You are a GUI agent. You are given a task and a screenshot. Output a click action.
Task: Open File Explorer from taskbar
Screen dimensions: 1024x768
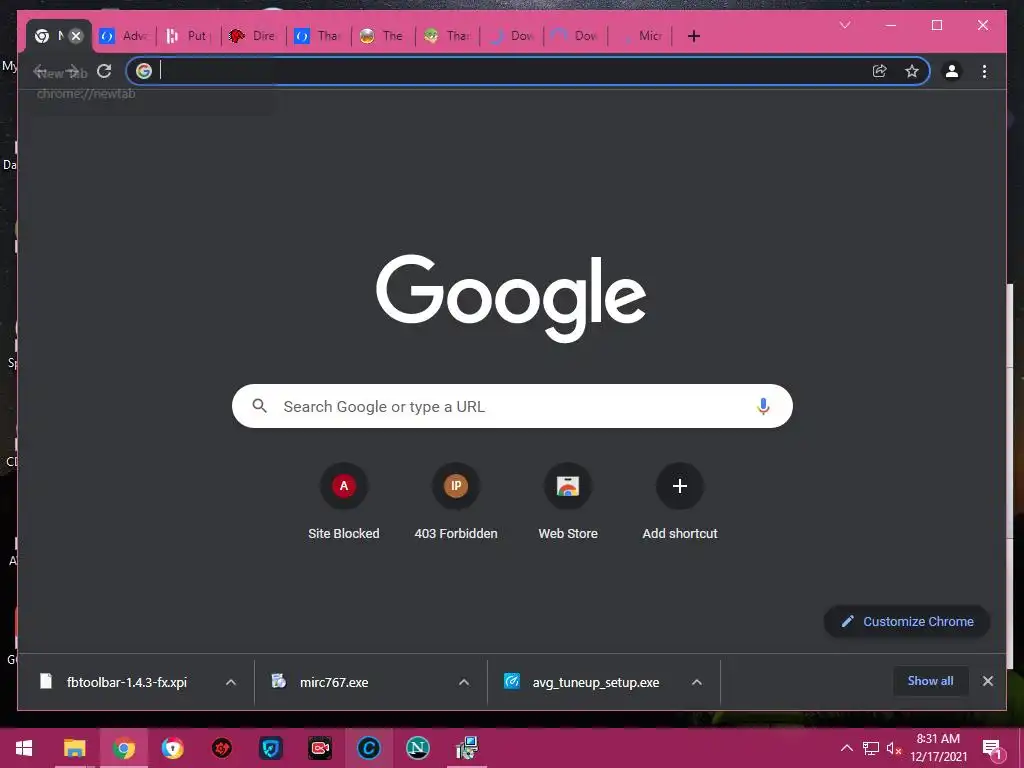[74, 748]
